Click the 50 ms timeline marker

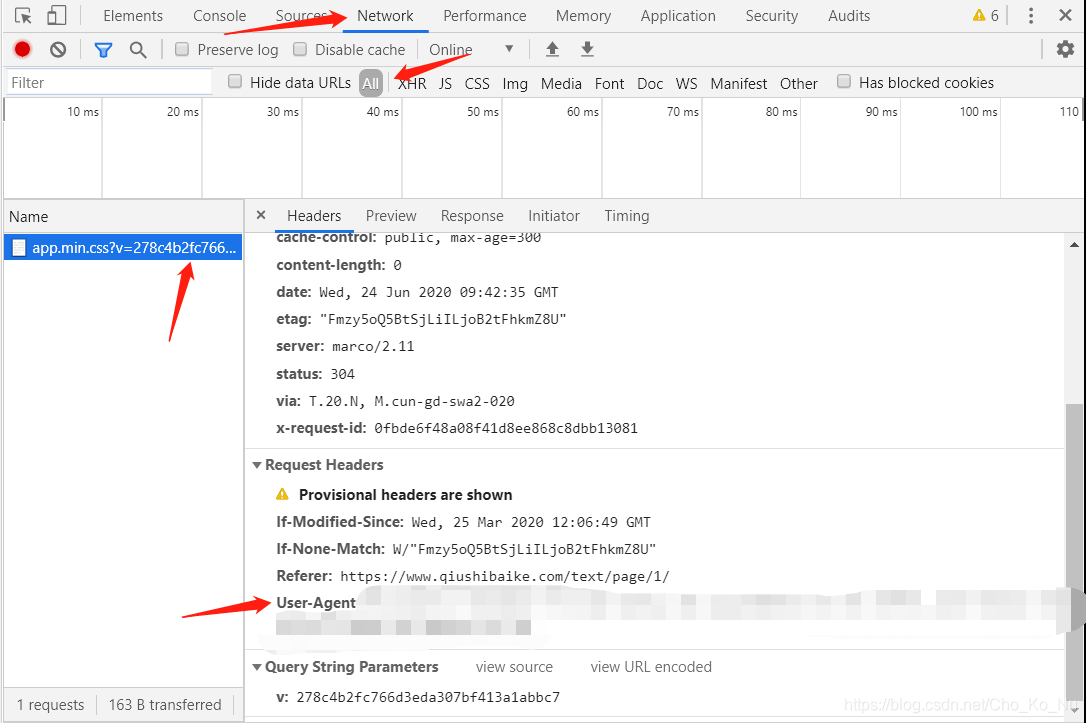click(483, 111)
